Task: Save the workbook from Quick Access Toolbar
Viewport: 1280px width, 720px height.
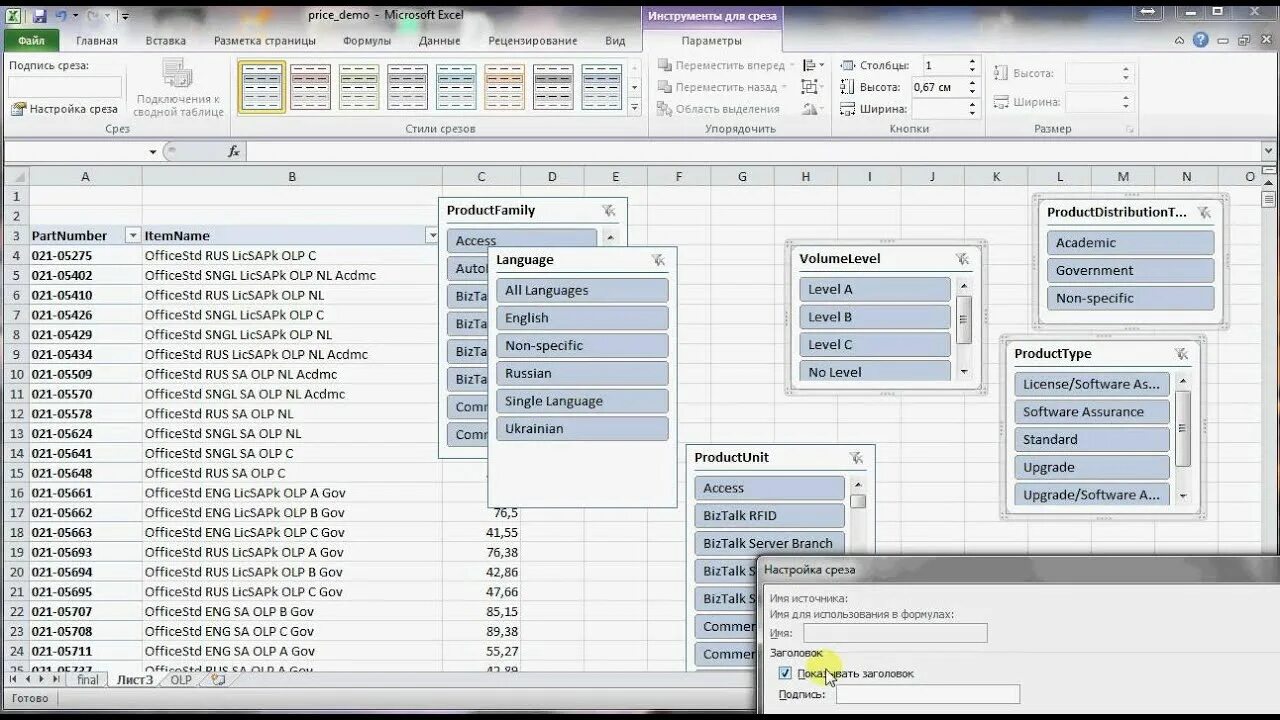Action: pyautogui.click(x=39, y=16)
